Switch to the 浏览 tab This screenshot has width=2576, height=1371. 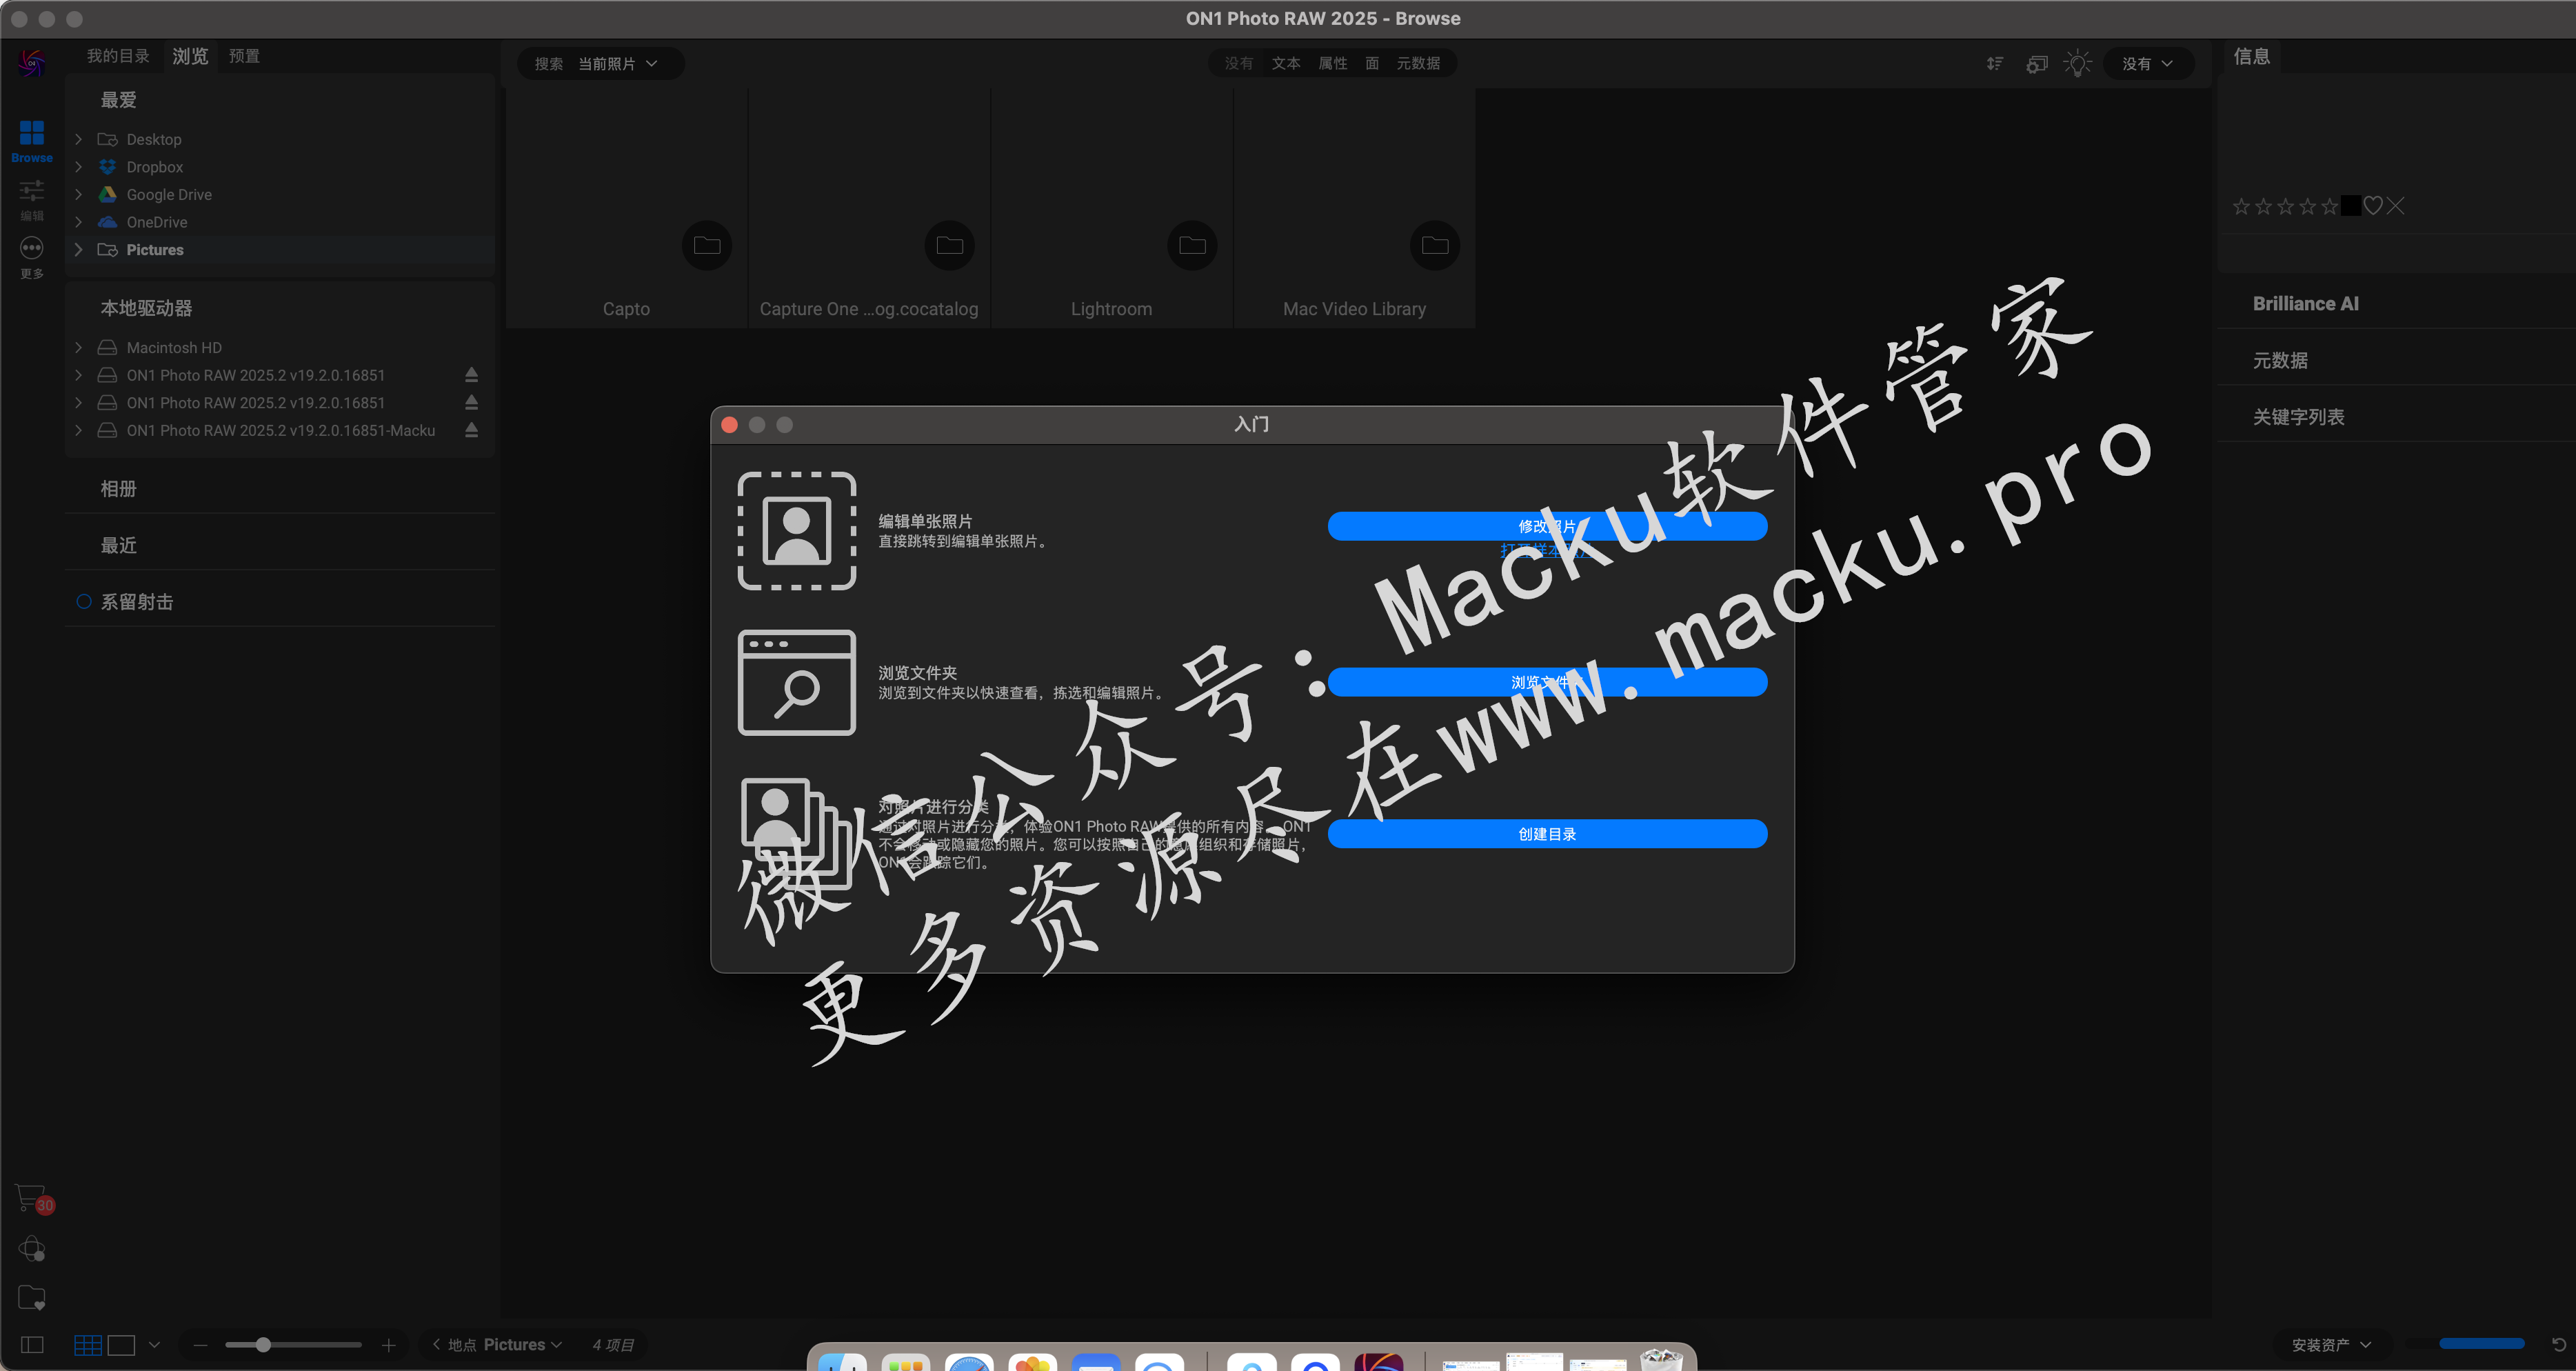190,56
